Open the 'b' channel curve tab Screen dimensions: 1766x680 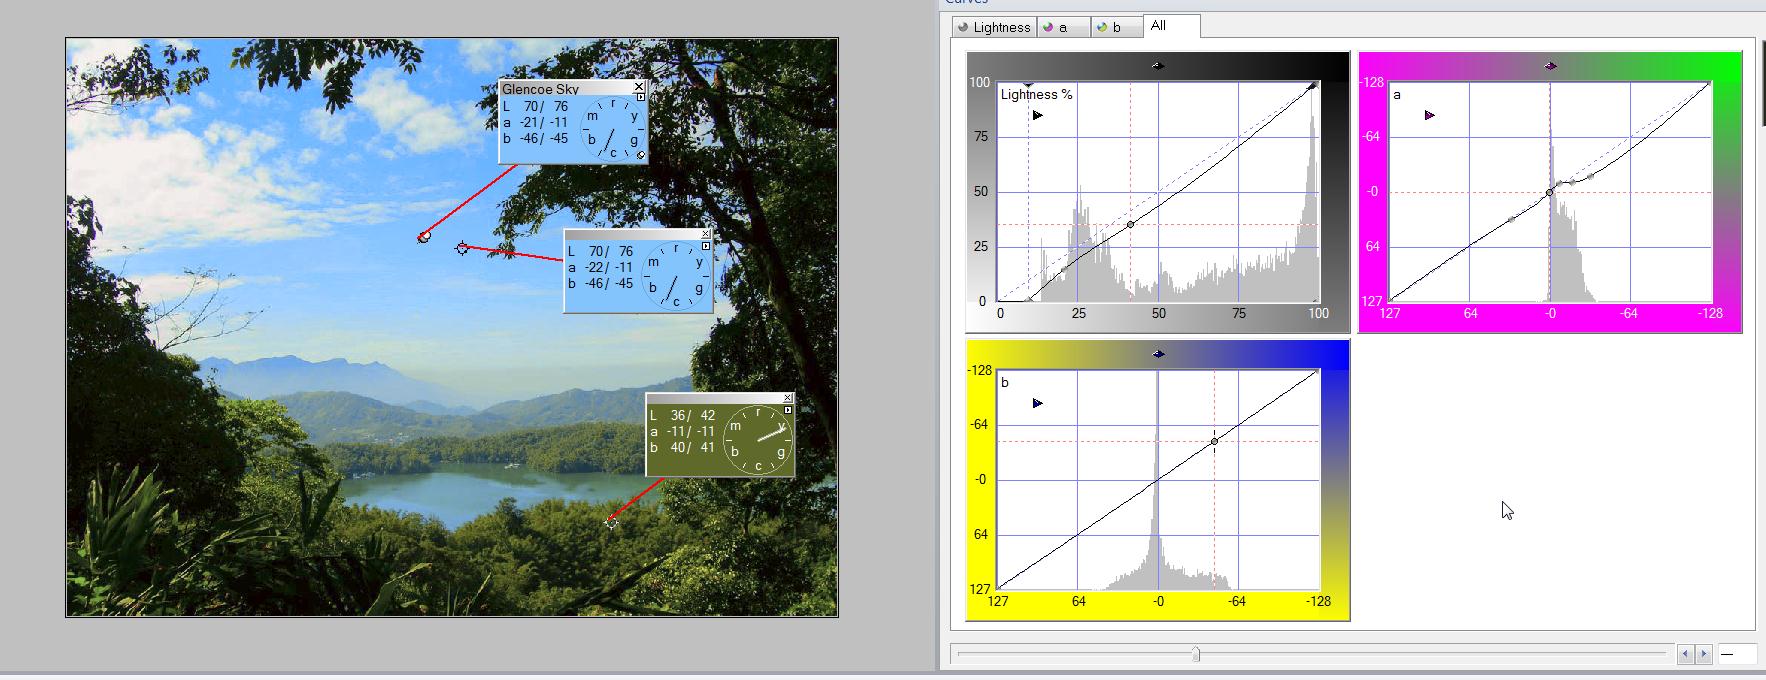[1116, 27]
